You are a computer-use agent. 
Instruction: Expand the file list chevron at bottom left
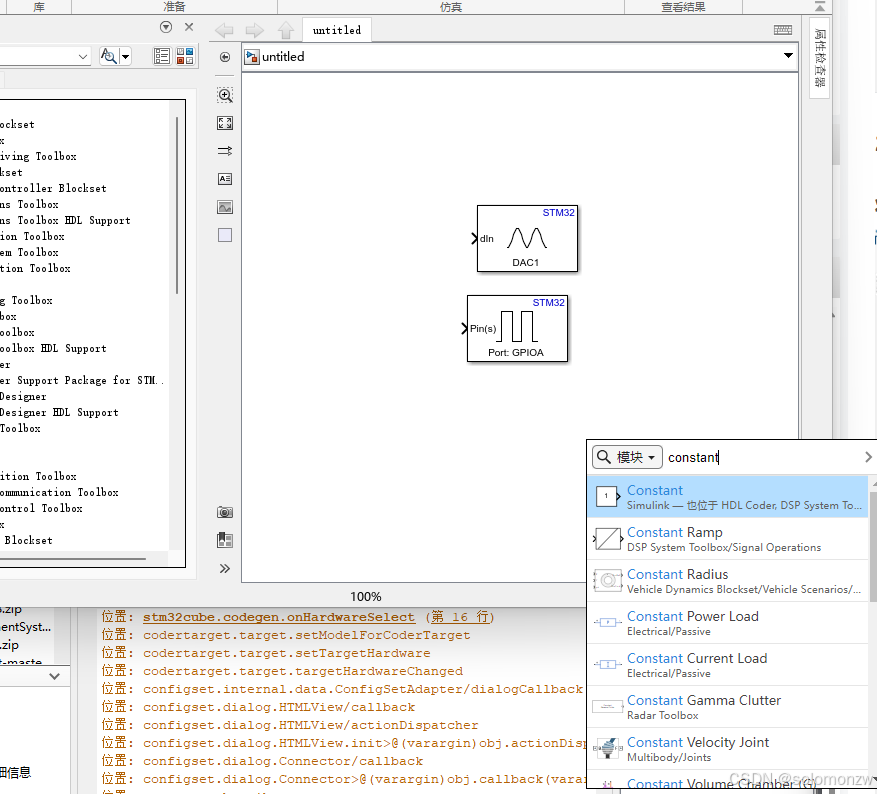[x=54, y=676]
